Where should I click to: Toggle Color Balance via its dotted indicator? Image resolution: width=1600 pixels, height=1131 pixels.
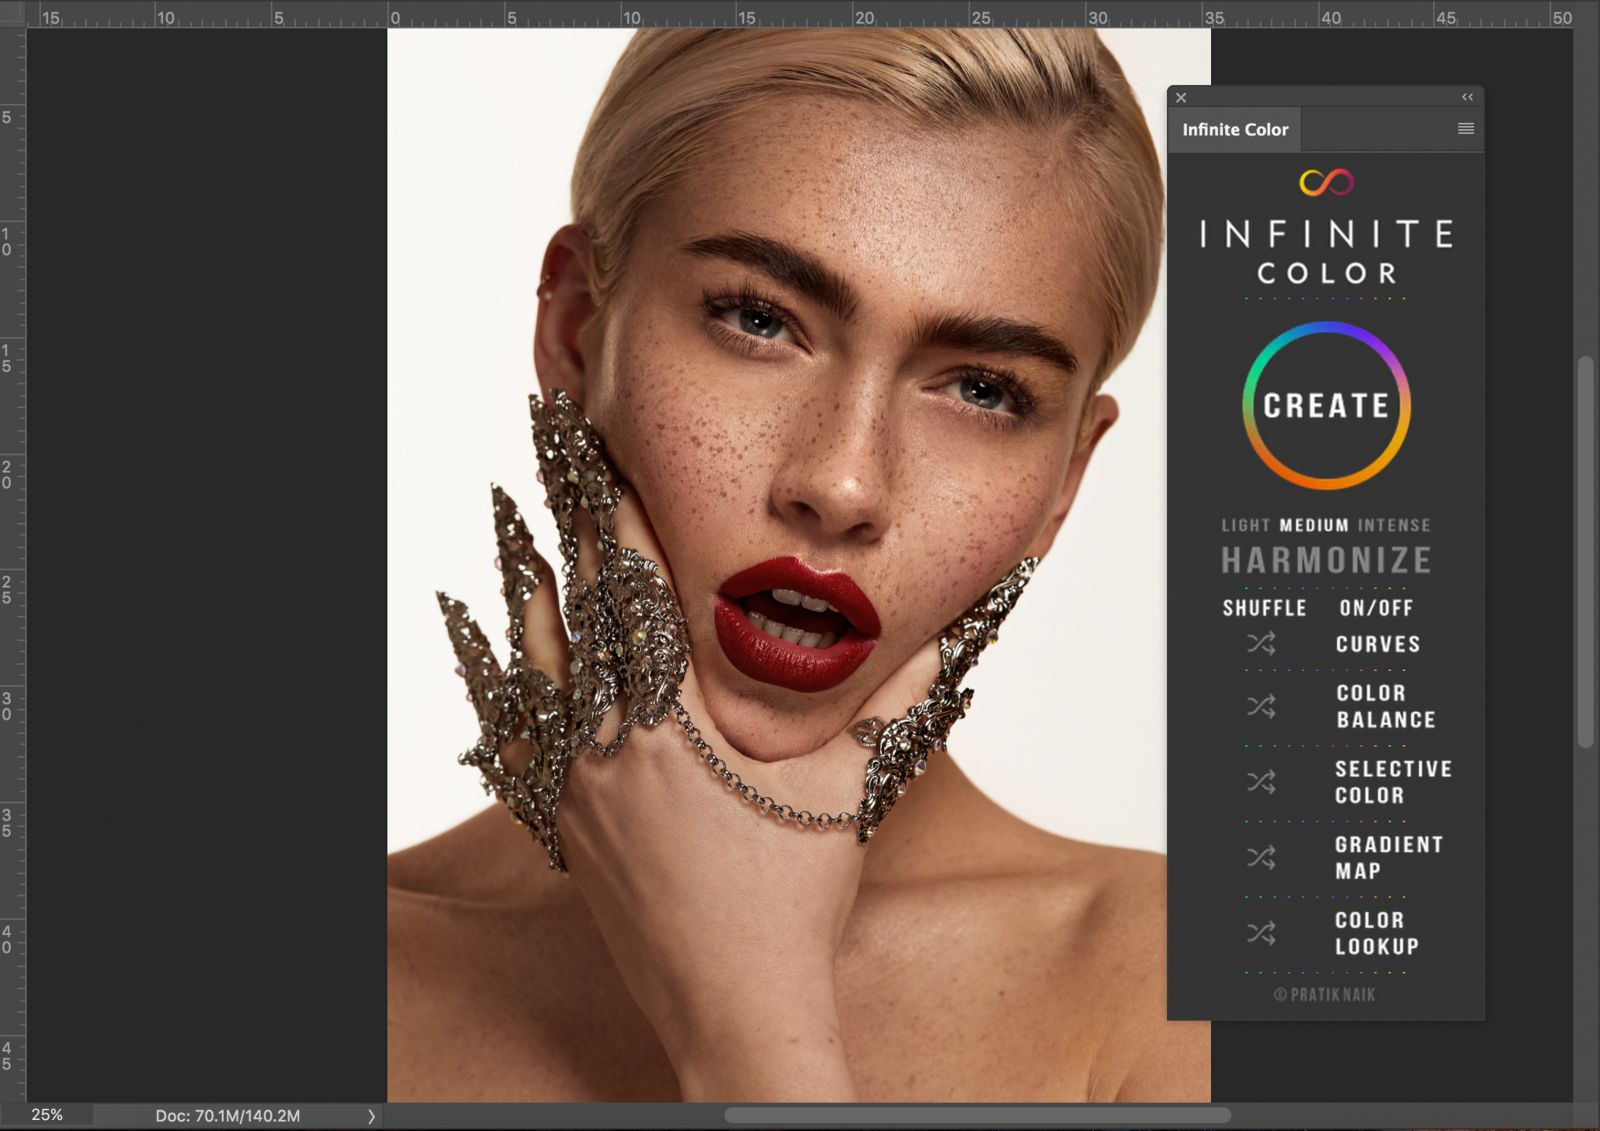click(1325, 745)
